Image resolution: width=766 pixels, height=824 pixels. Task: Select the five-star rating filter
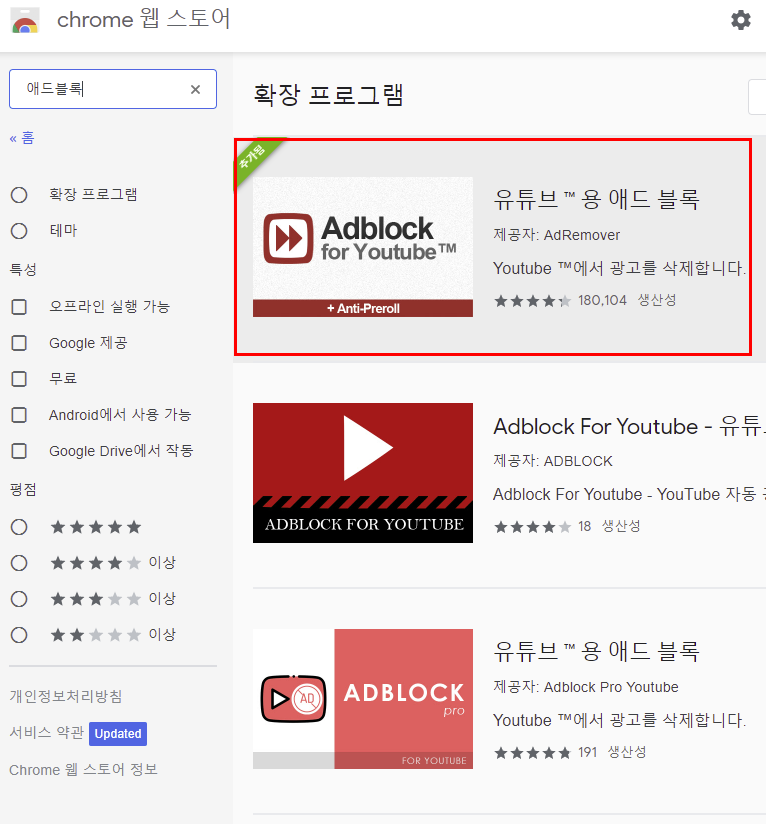(x=19, y=527)
